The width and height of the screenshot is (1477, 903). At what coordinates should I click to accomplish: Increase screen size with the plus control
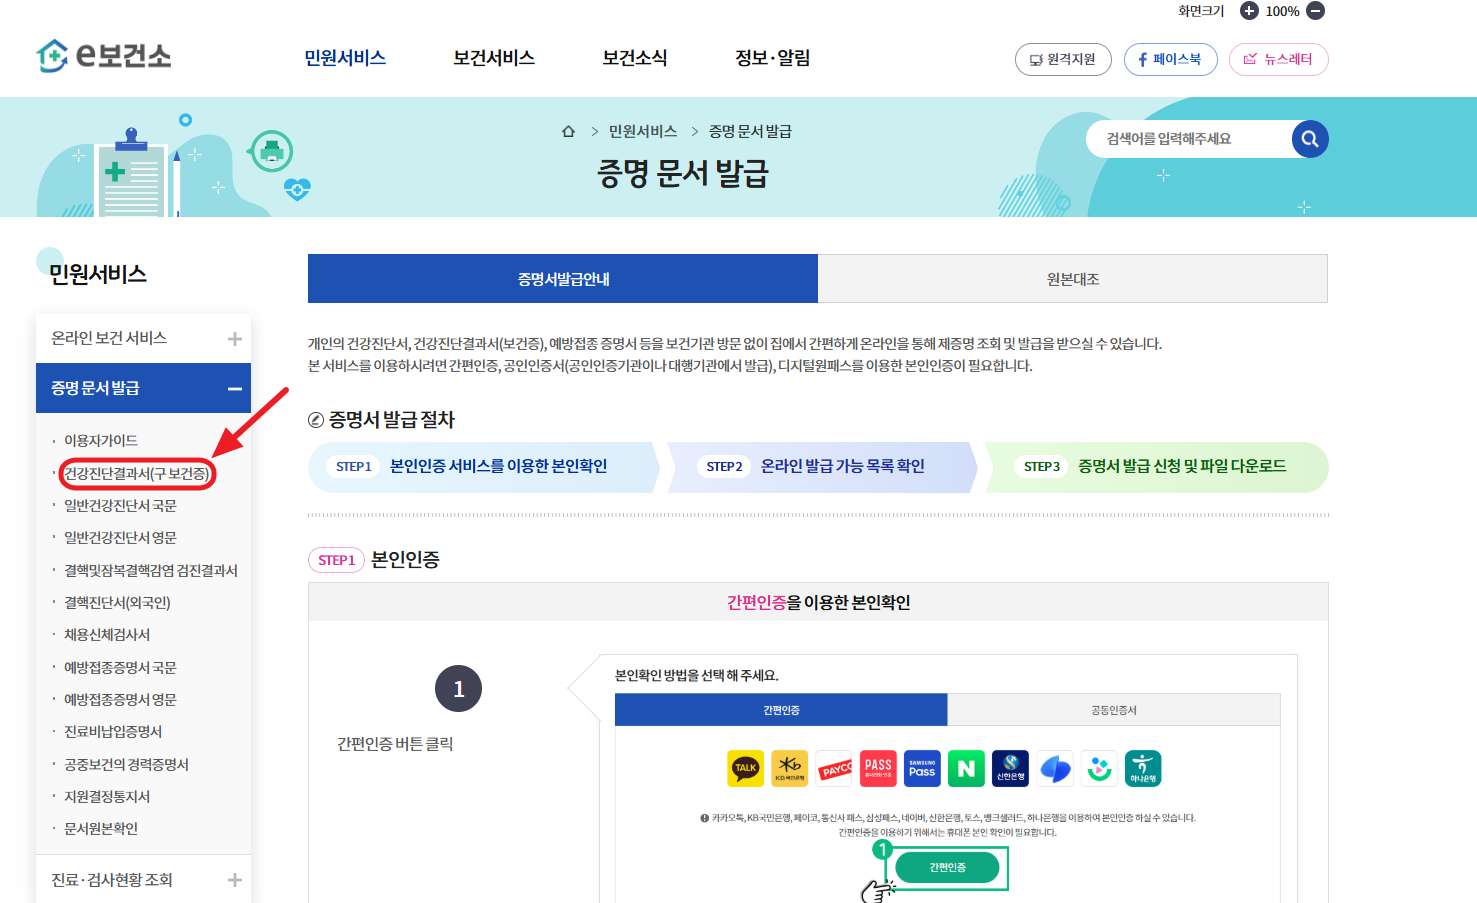pos(1247,11)
